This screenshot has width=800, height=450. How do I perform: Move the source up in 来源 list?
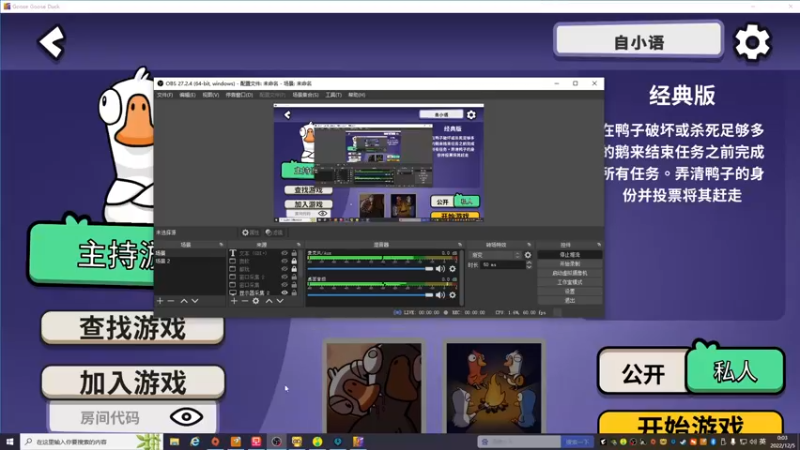(269, 301)
